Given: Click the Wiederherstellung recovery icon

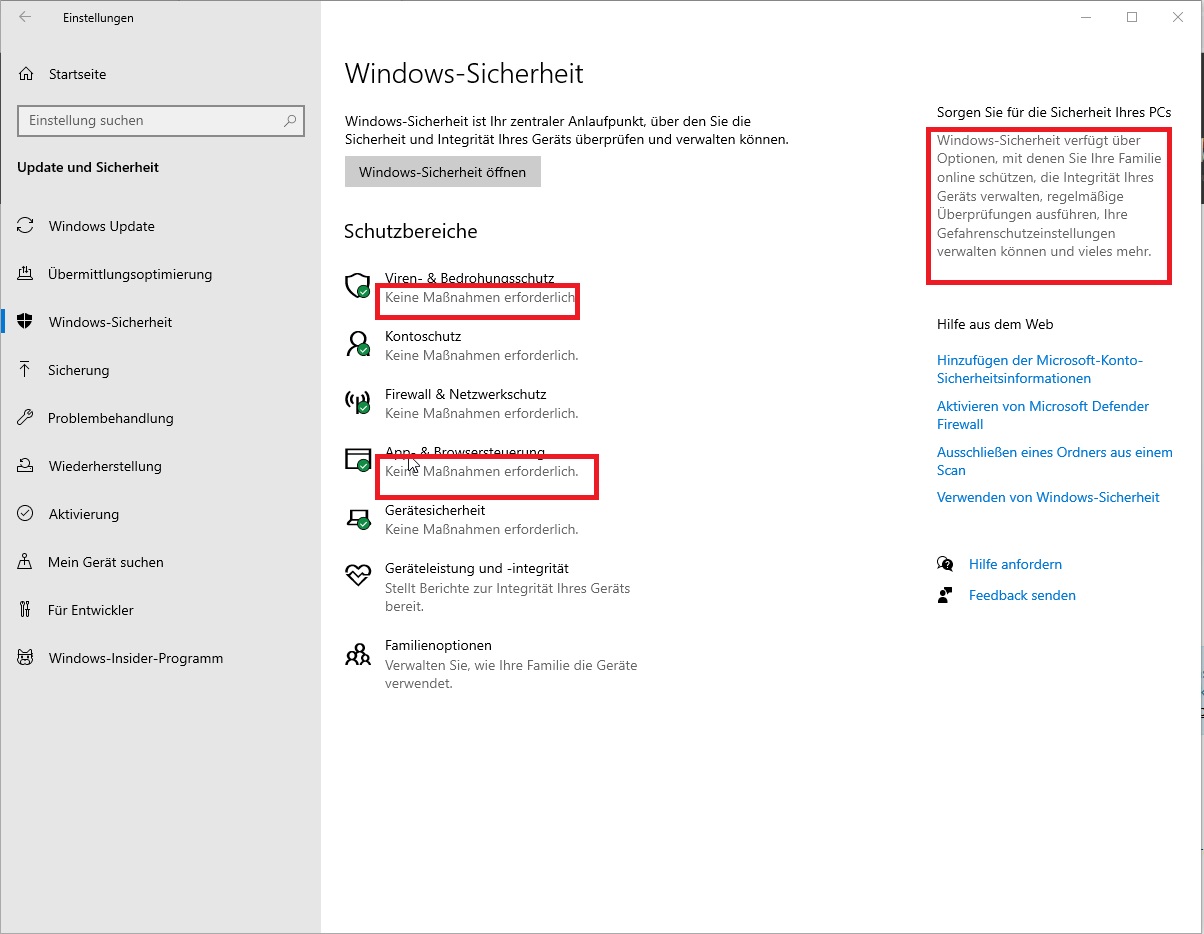Looking at the screenshot, I should pyautogui.click(x=26, y=466).
